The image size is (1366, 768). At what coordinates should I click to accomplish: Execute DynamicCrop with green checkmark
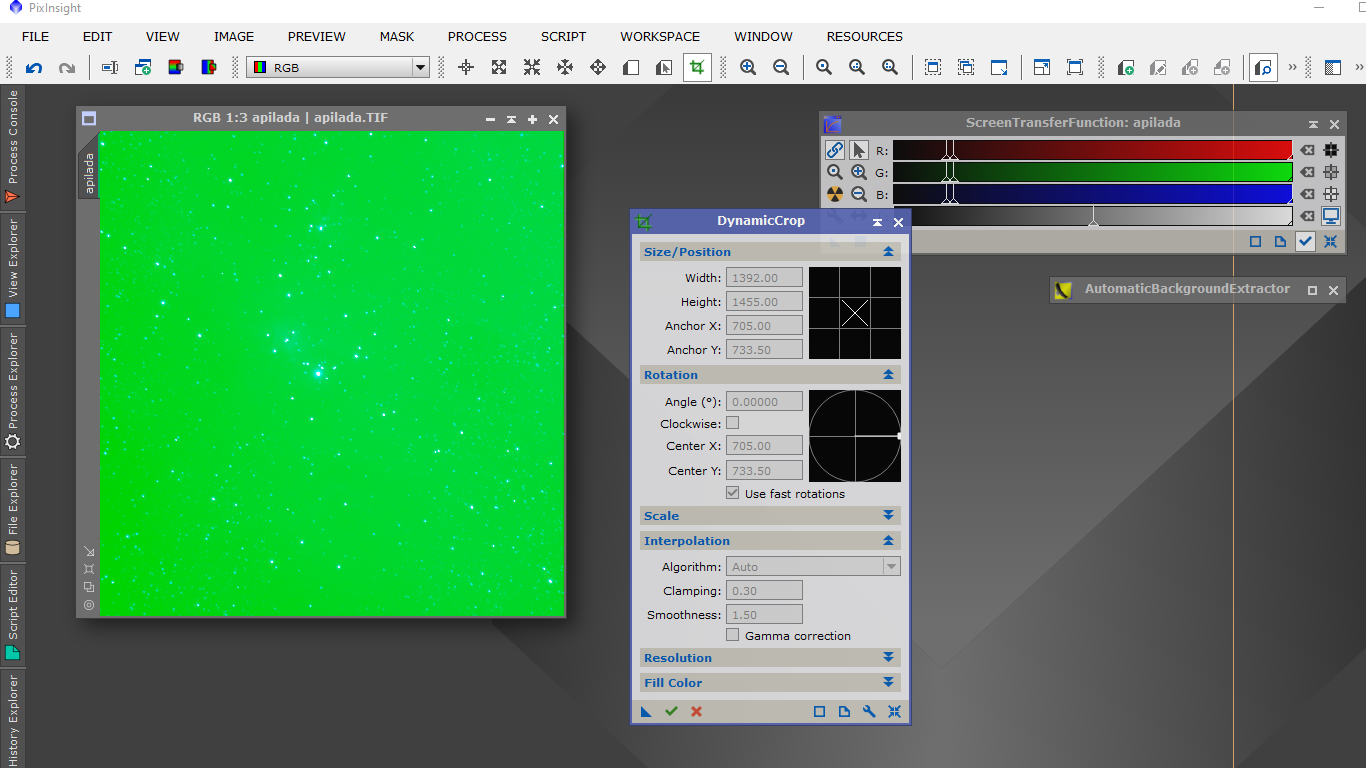click(671, 712)
